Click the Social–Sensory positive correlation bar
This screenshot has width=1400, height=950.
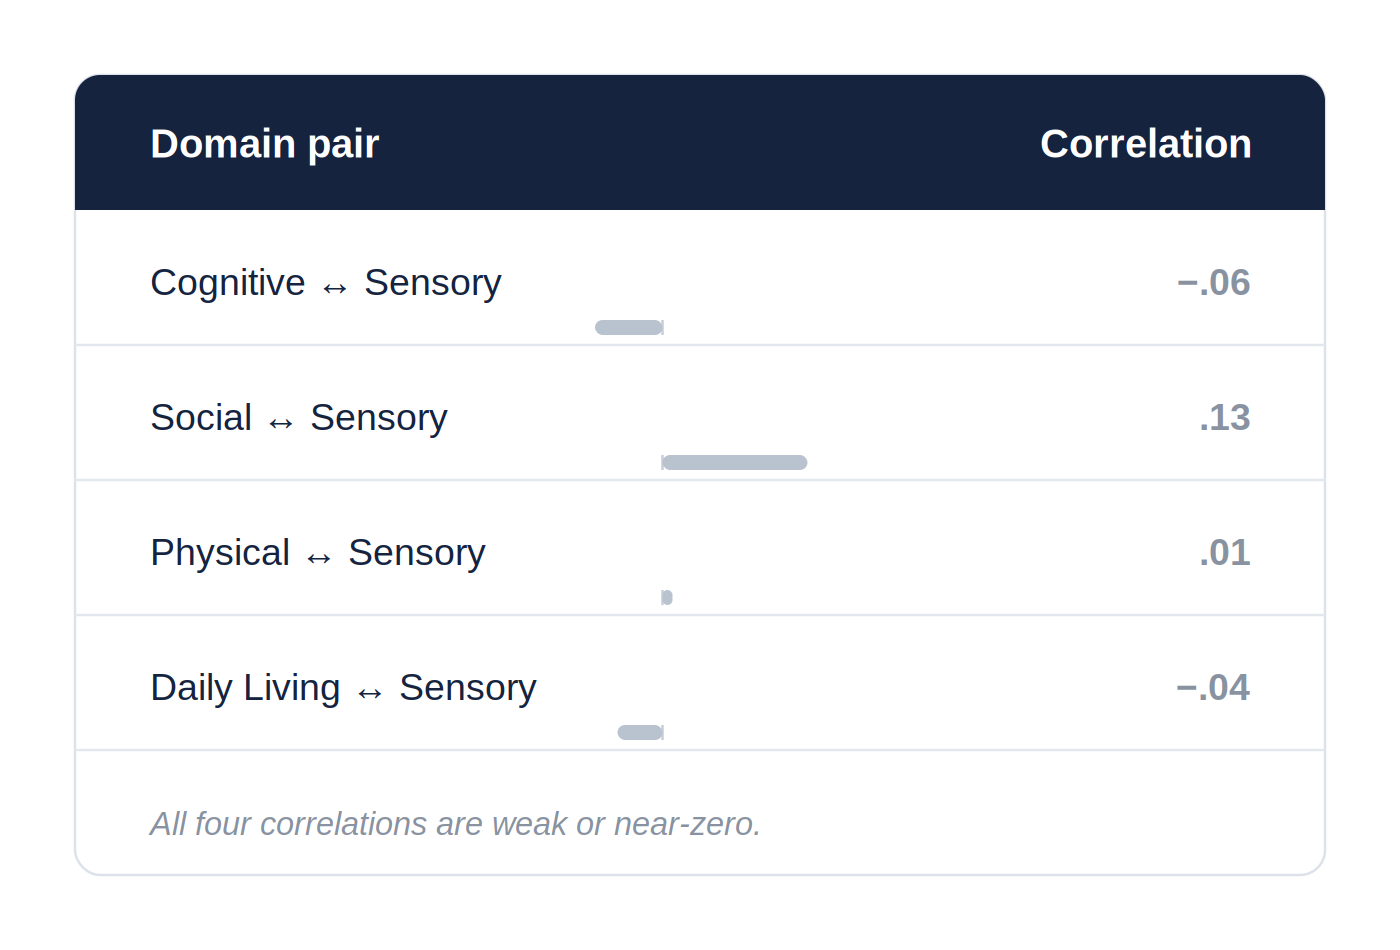point(734,463)
